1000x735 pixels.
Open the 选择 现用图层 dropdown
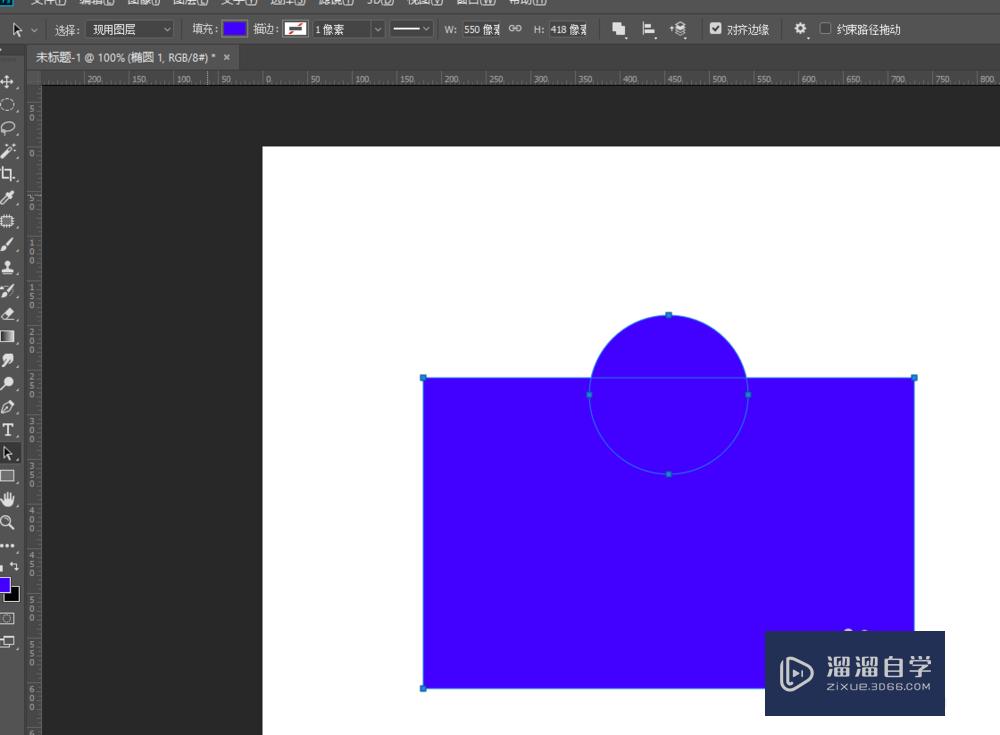130,29
